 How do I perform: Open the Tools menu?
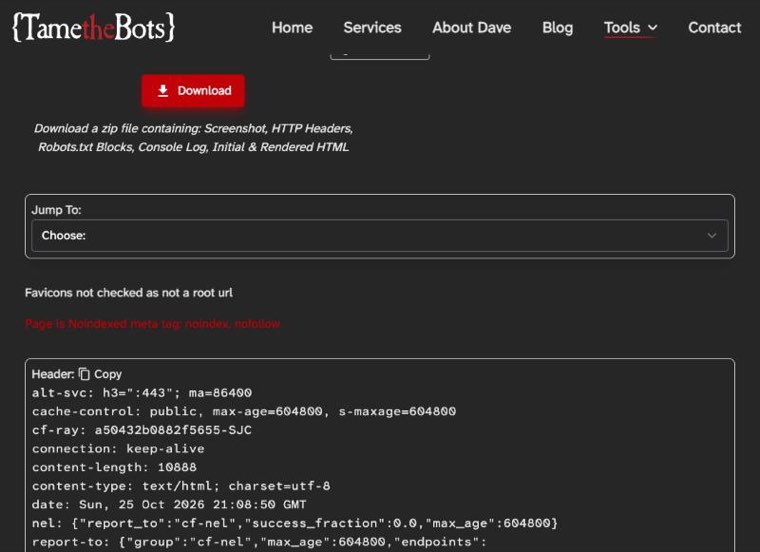pos(630,28)
